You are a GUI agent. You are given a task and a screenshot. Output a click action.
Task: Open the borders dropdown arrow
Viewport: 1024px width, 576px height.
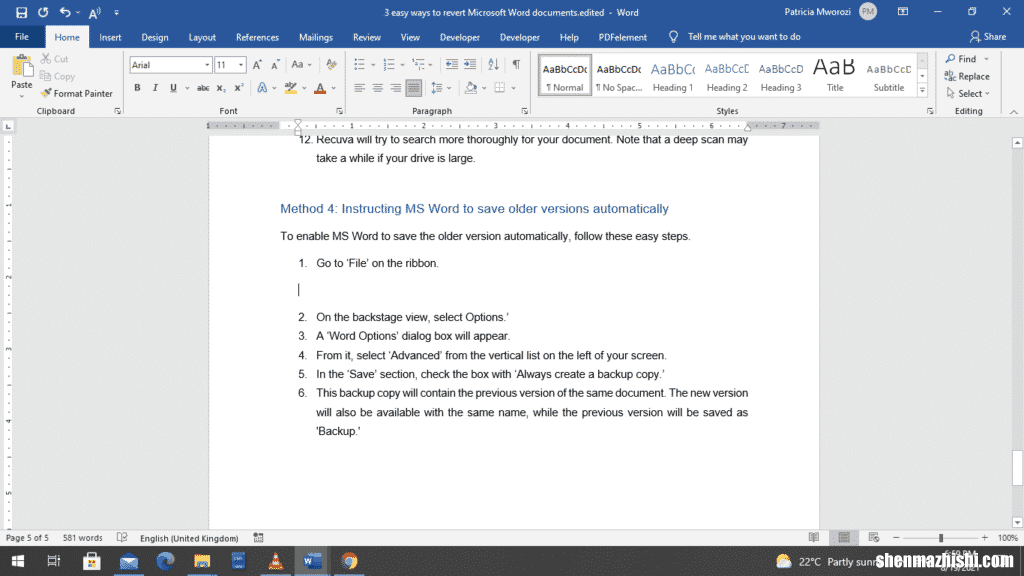coord(513,88)
